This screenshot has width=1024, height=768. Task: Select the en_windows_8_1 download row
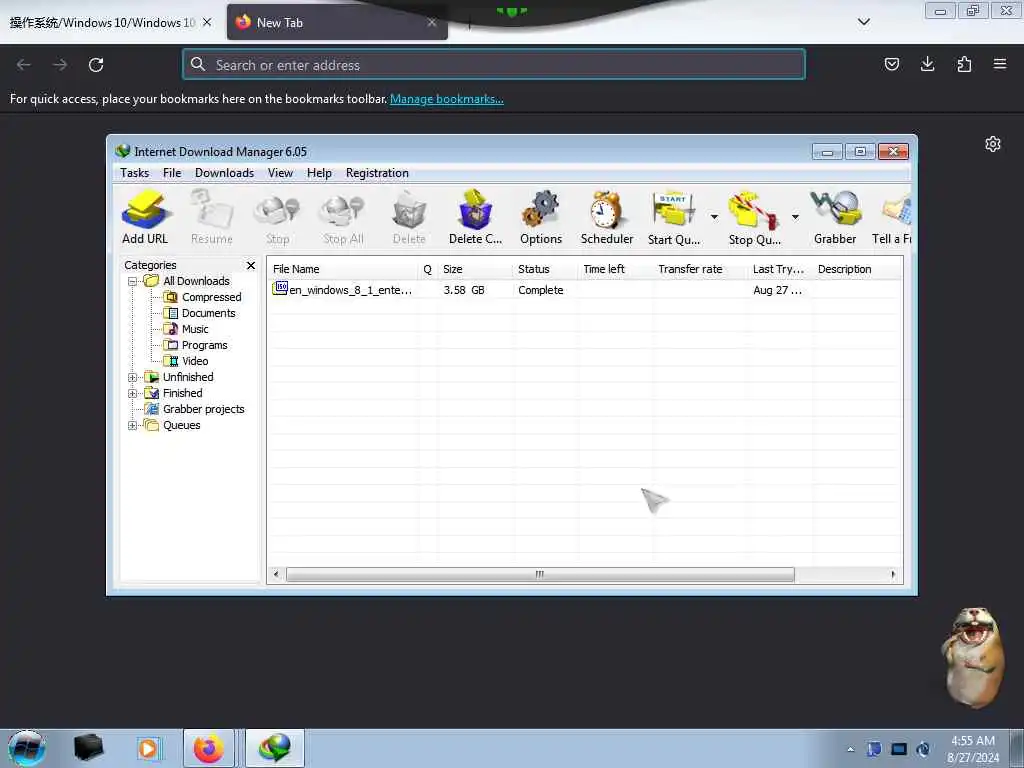(x=584, y=290)
